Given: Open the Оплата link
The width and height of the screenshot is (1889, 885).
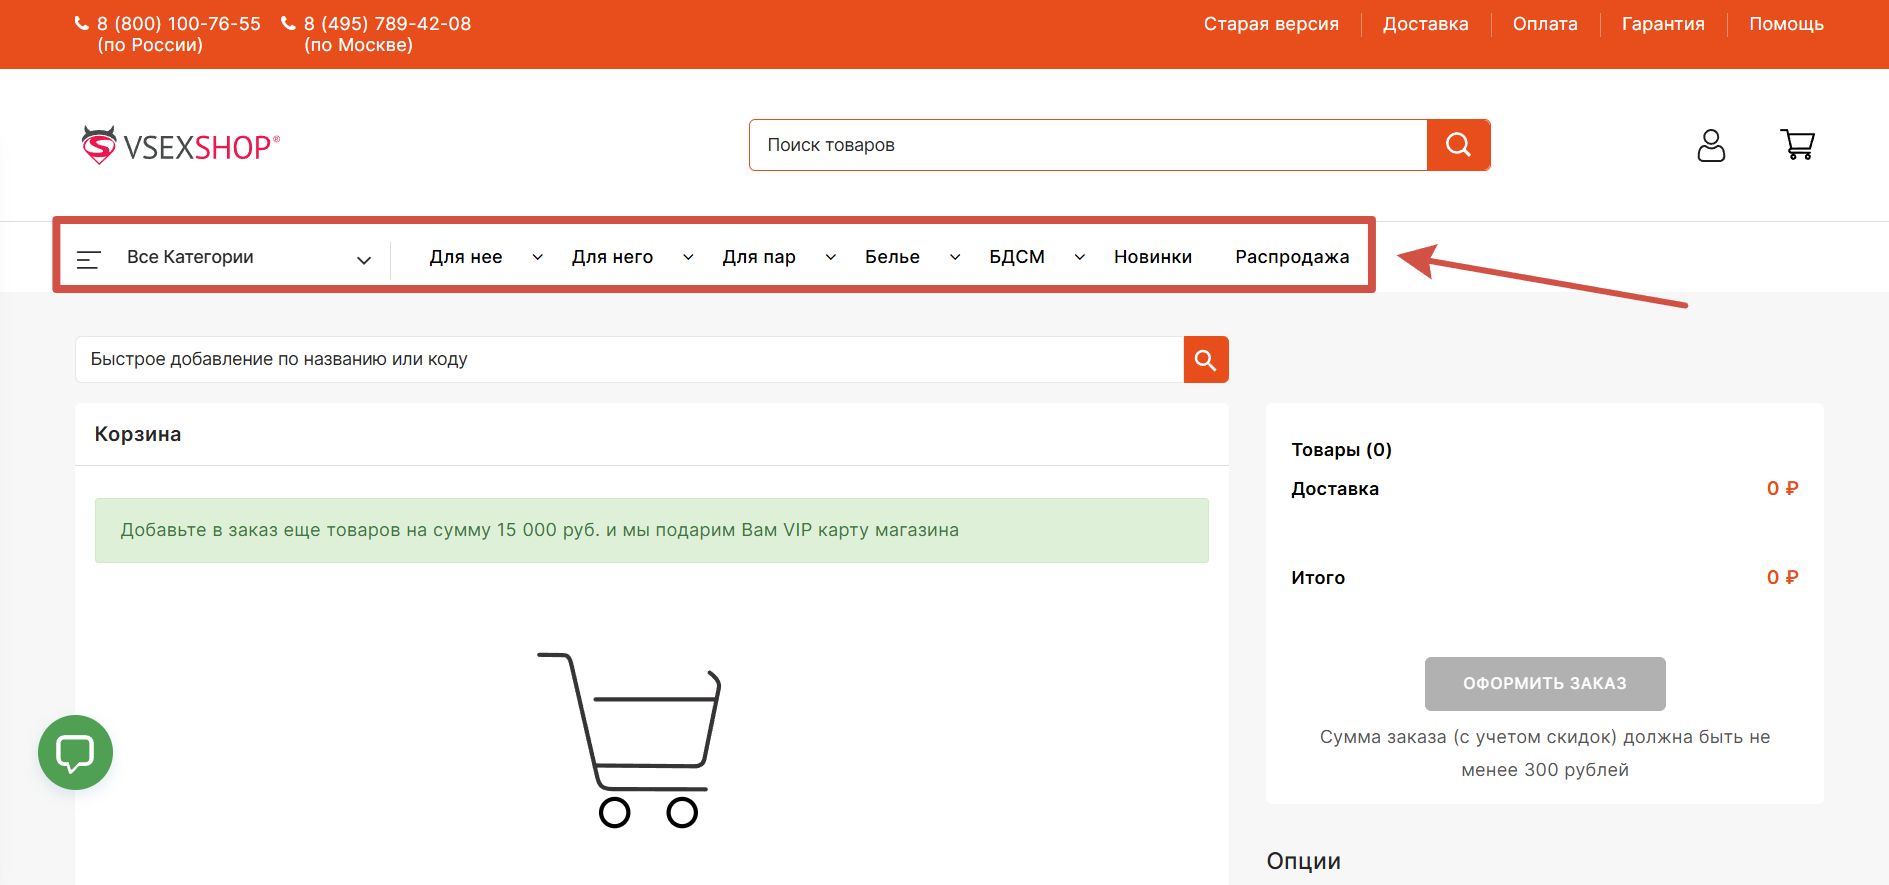Looking at the screenshot, I should coord(1545,24).
